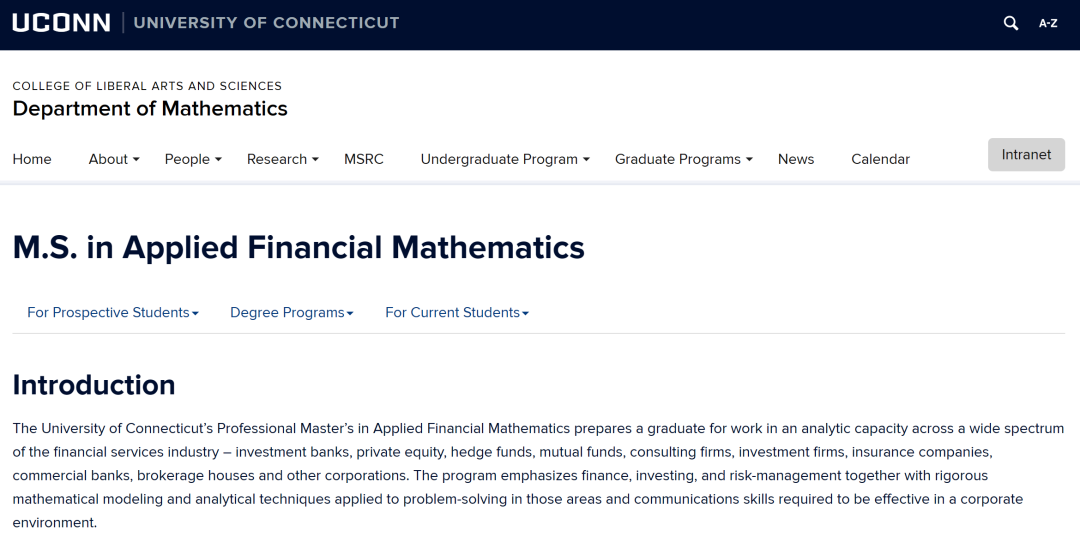Expand the About dropdown menu
This screenshot has height=537, width=1080.
pyautogui.click(x=114, y=159)
